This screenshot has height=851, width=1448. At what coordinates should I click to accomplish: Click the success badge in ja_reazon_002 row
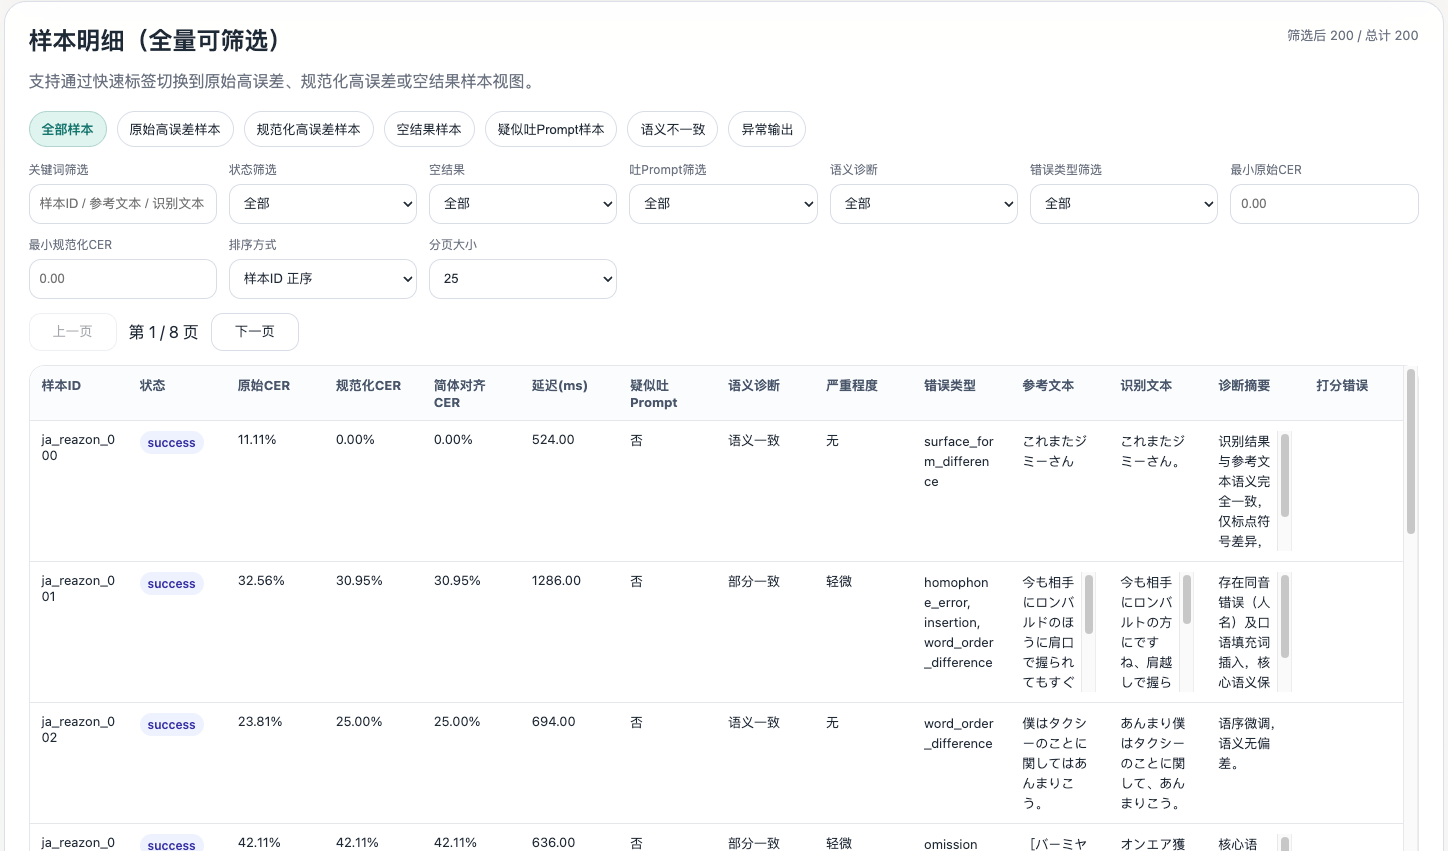(x=171, y=725)
